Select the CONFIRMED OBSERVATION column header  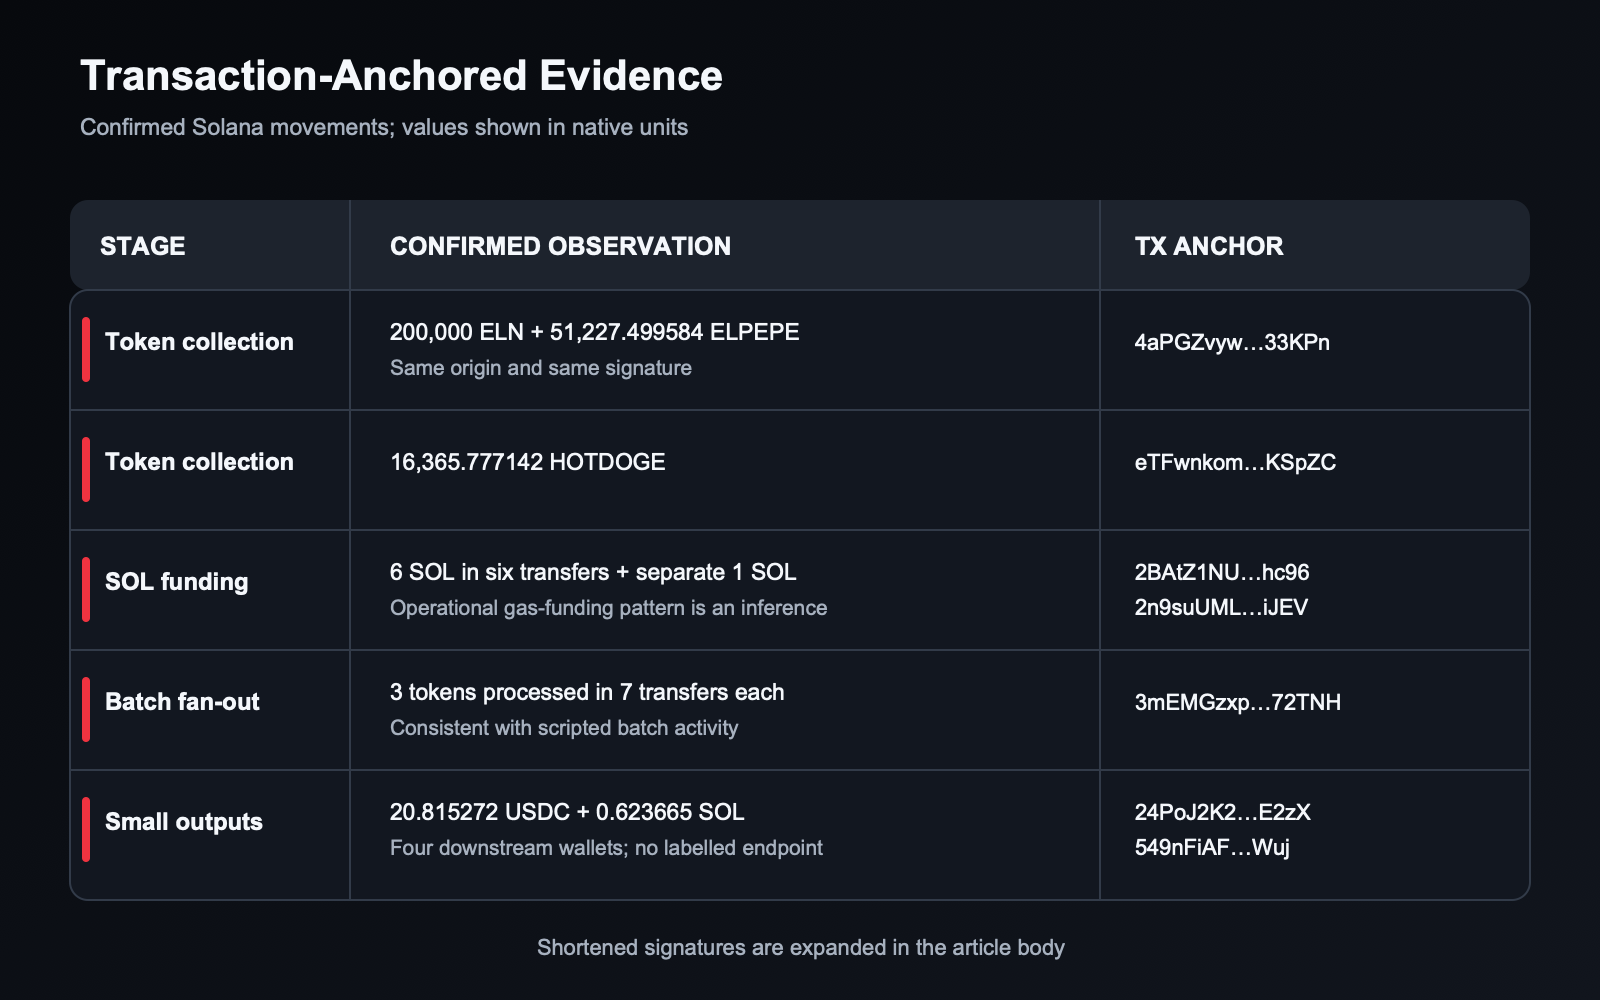tap(560, 246)
